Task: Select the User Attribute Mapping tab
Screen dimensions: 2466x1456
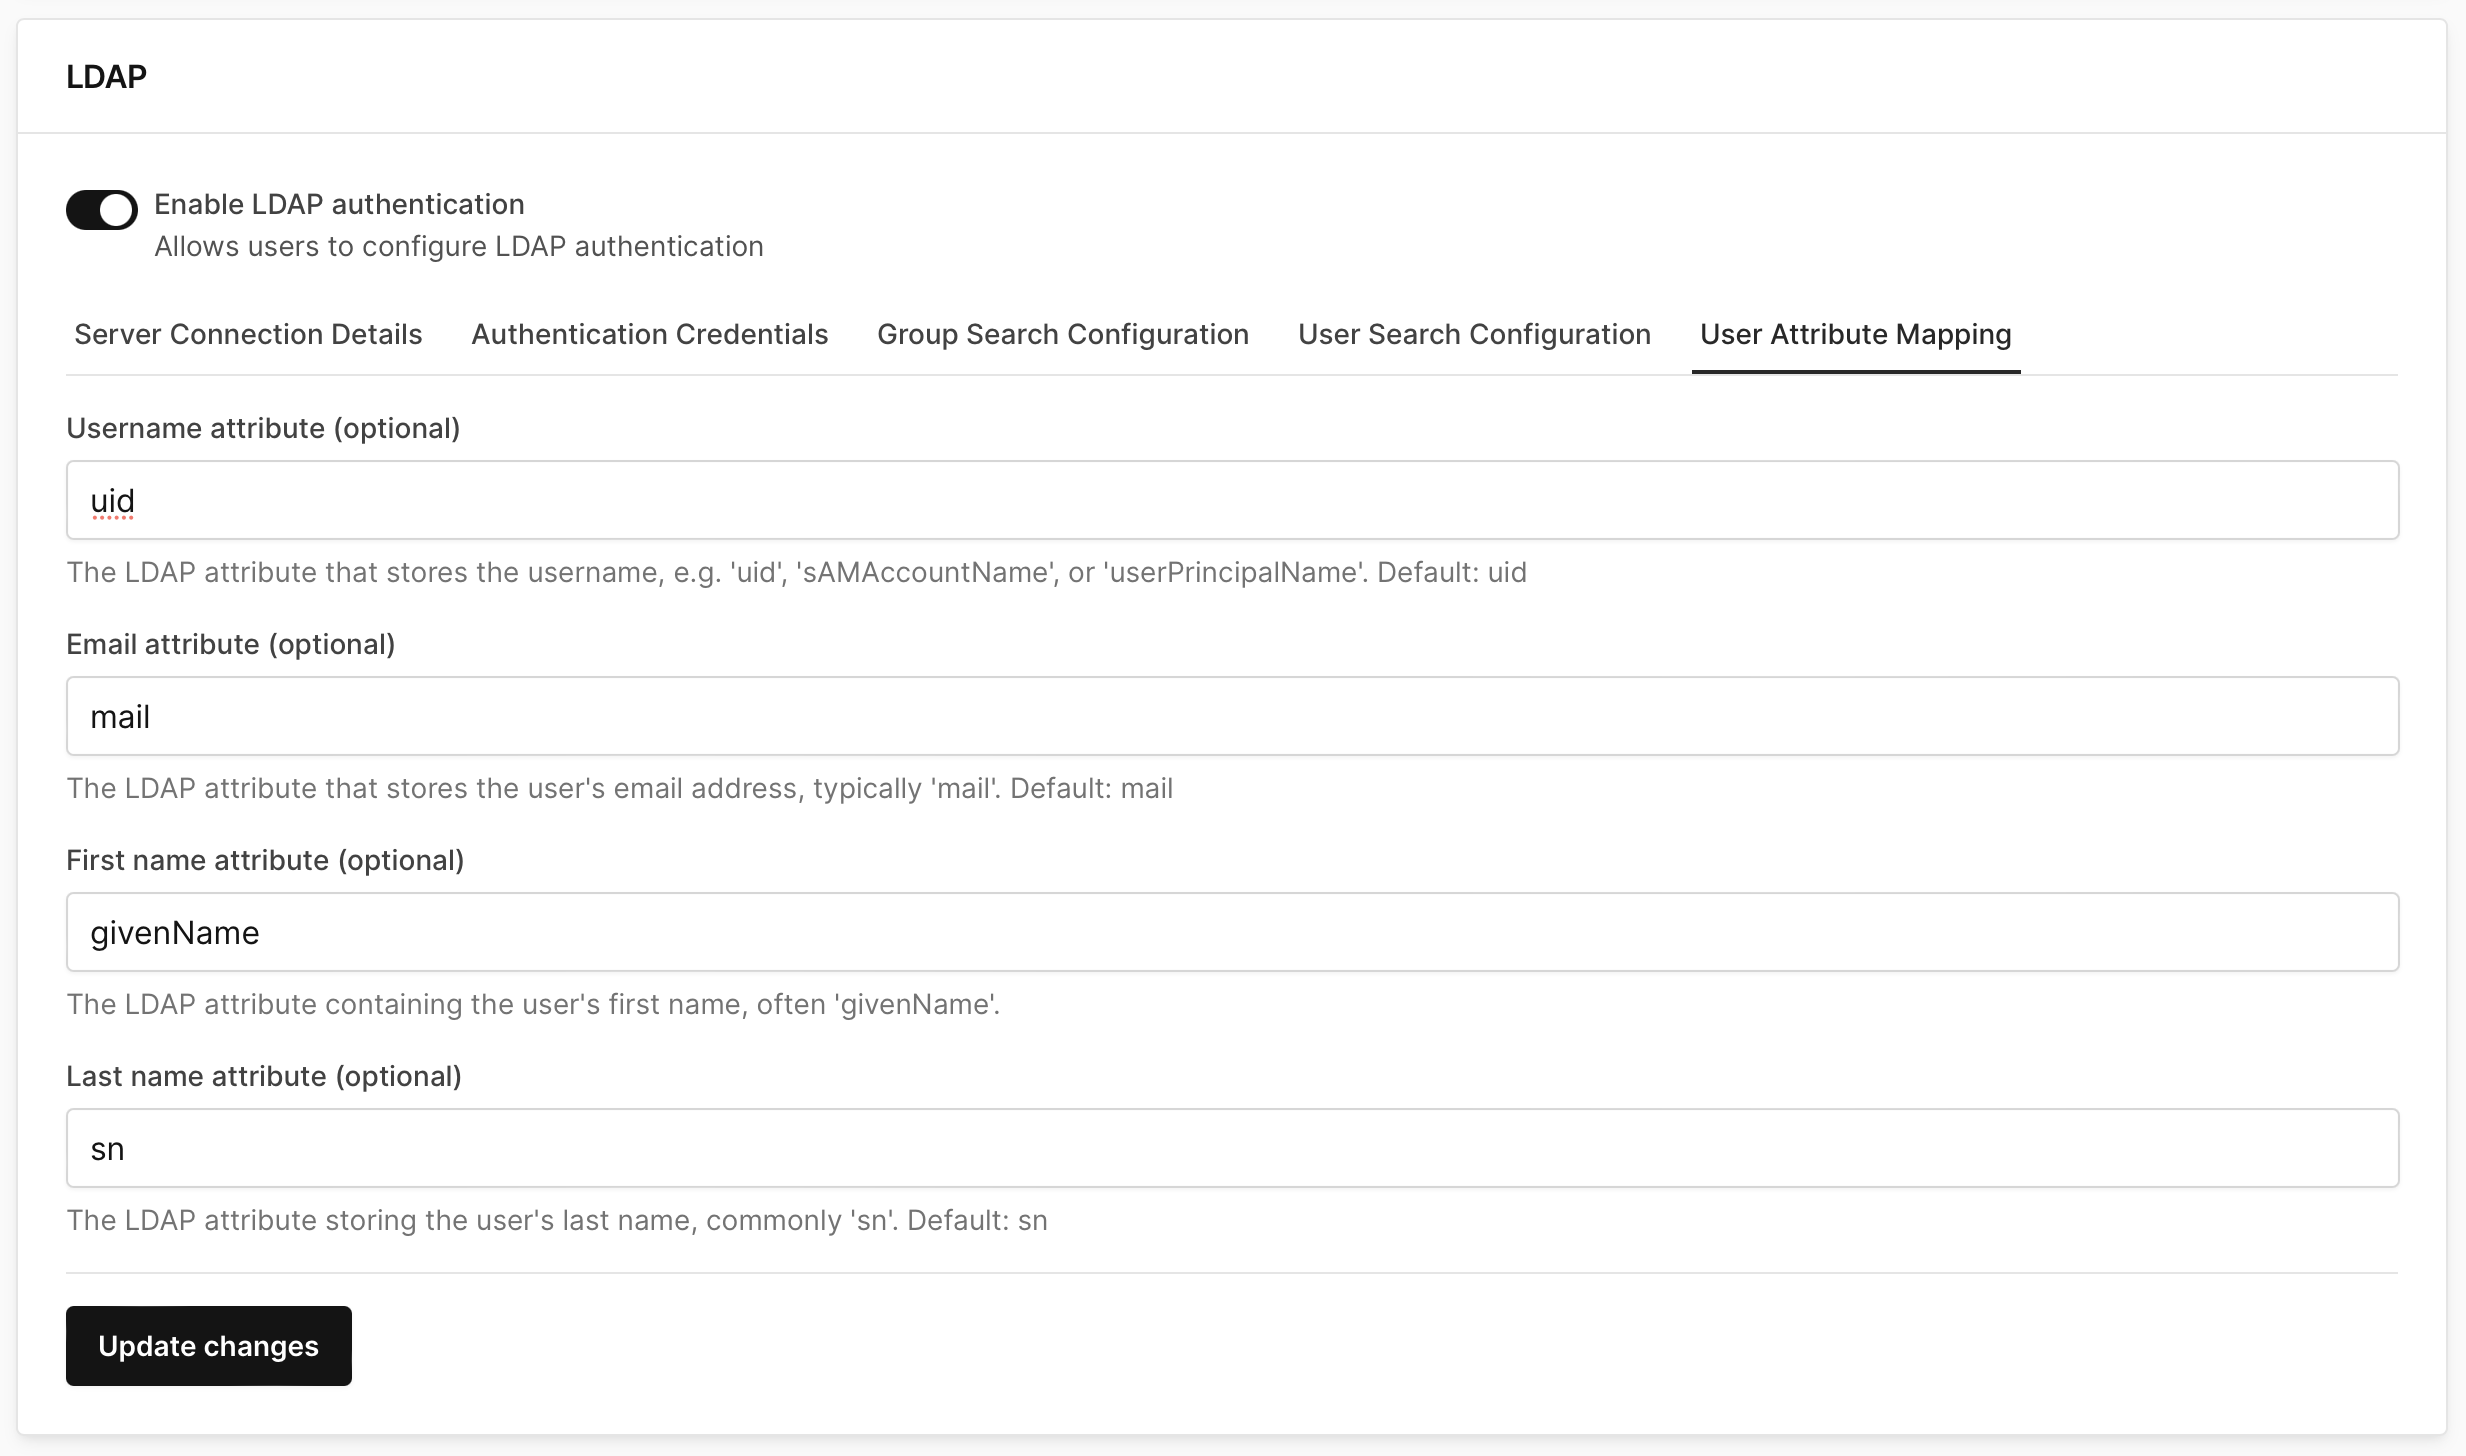Action: point(1855,334)
